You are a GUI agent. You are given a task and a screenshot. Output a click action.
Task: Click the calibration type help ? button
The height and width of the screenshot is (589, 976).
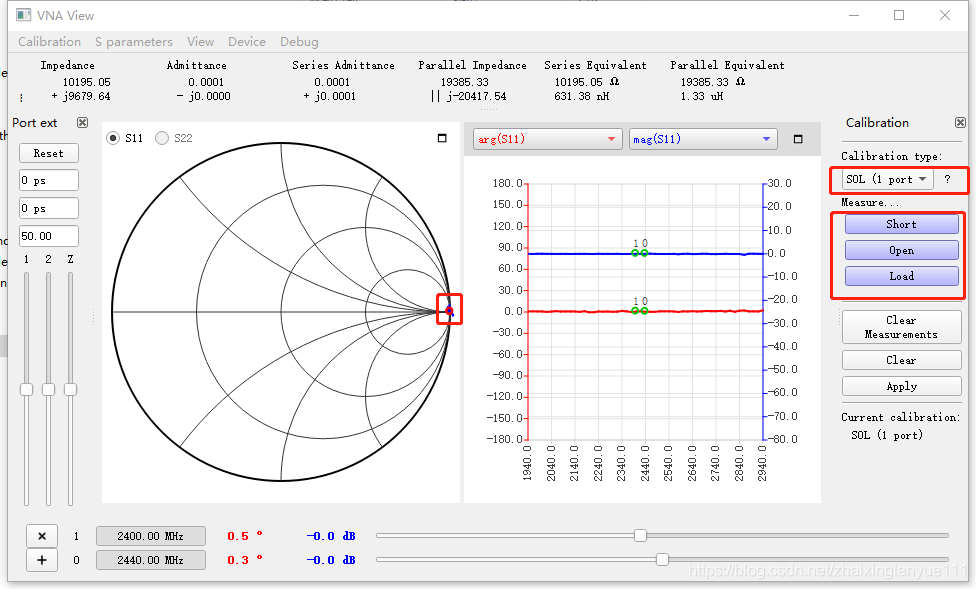pyautogui.click(x=947, y=179)
